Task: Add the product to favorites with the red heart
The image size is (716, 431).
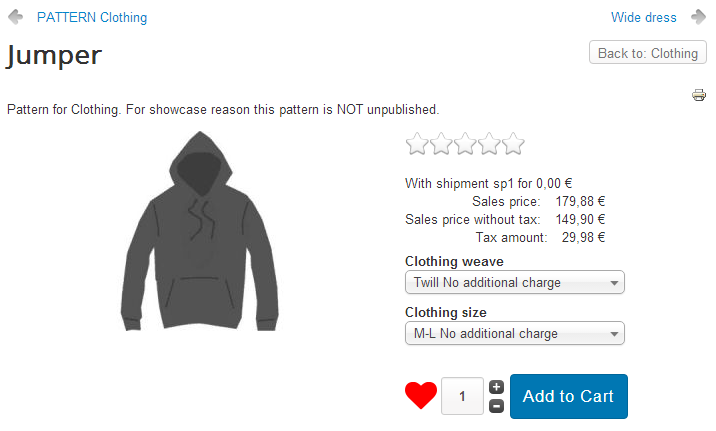Action: tap(421, 396)
